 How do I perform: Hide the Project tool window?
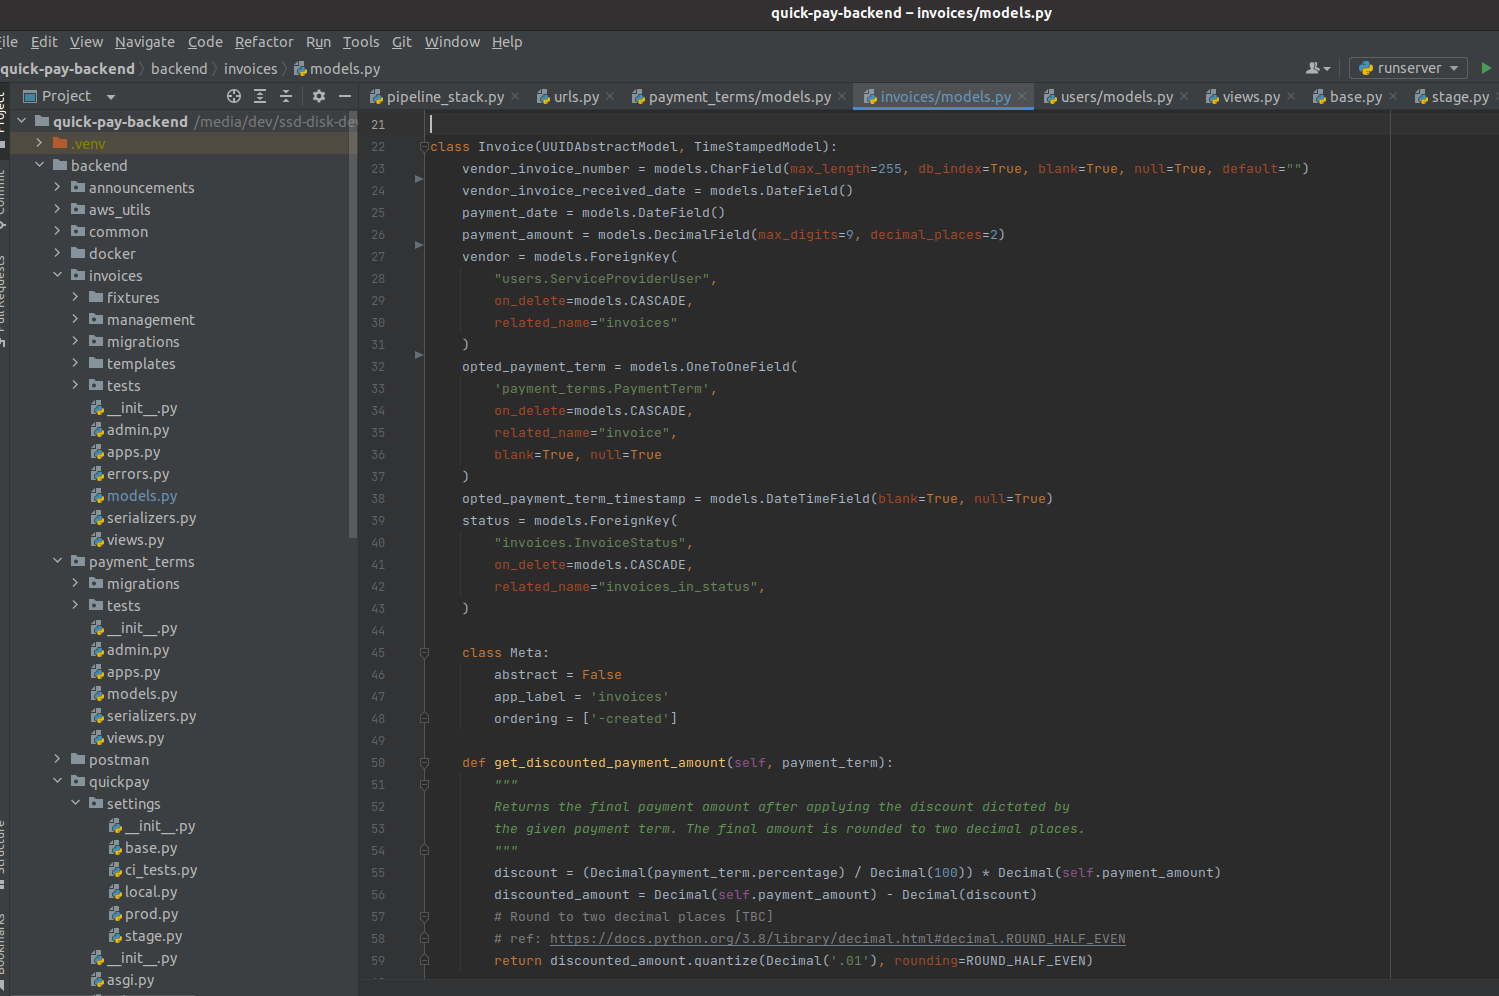tap(345, 96)
